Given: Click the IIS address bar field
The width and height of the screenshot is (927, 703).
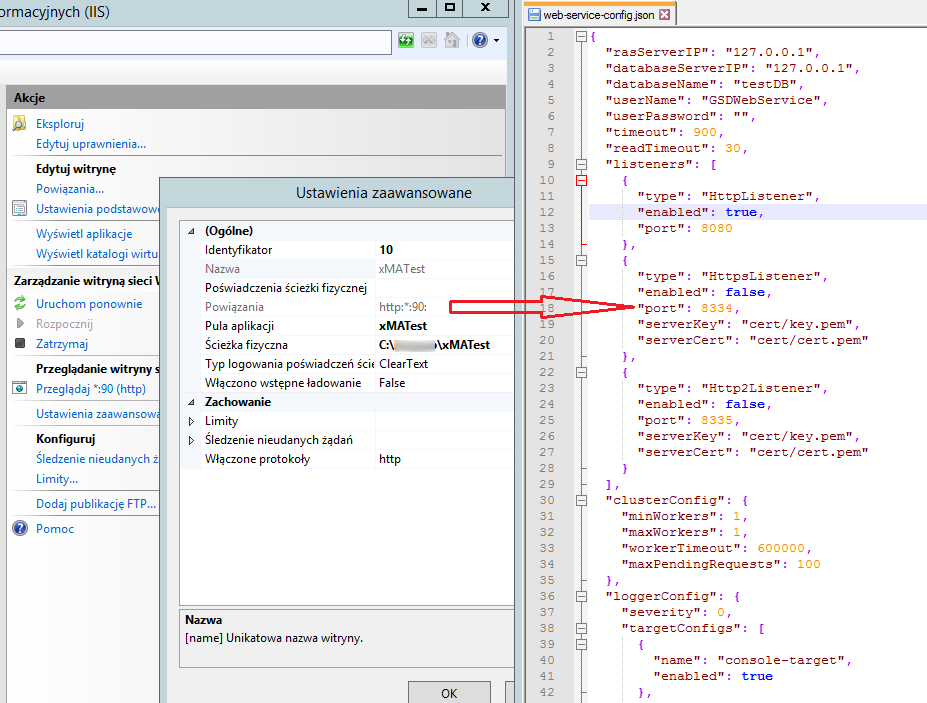Looking at the screenshot, I should click(x=195, y=42).
